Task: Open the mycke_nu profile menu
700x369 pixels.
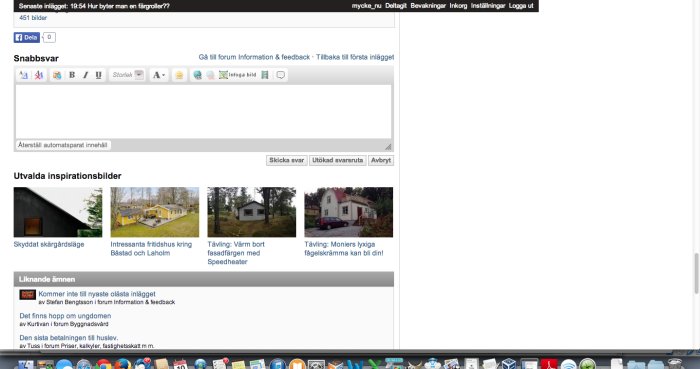Action: pos(367,6)
